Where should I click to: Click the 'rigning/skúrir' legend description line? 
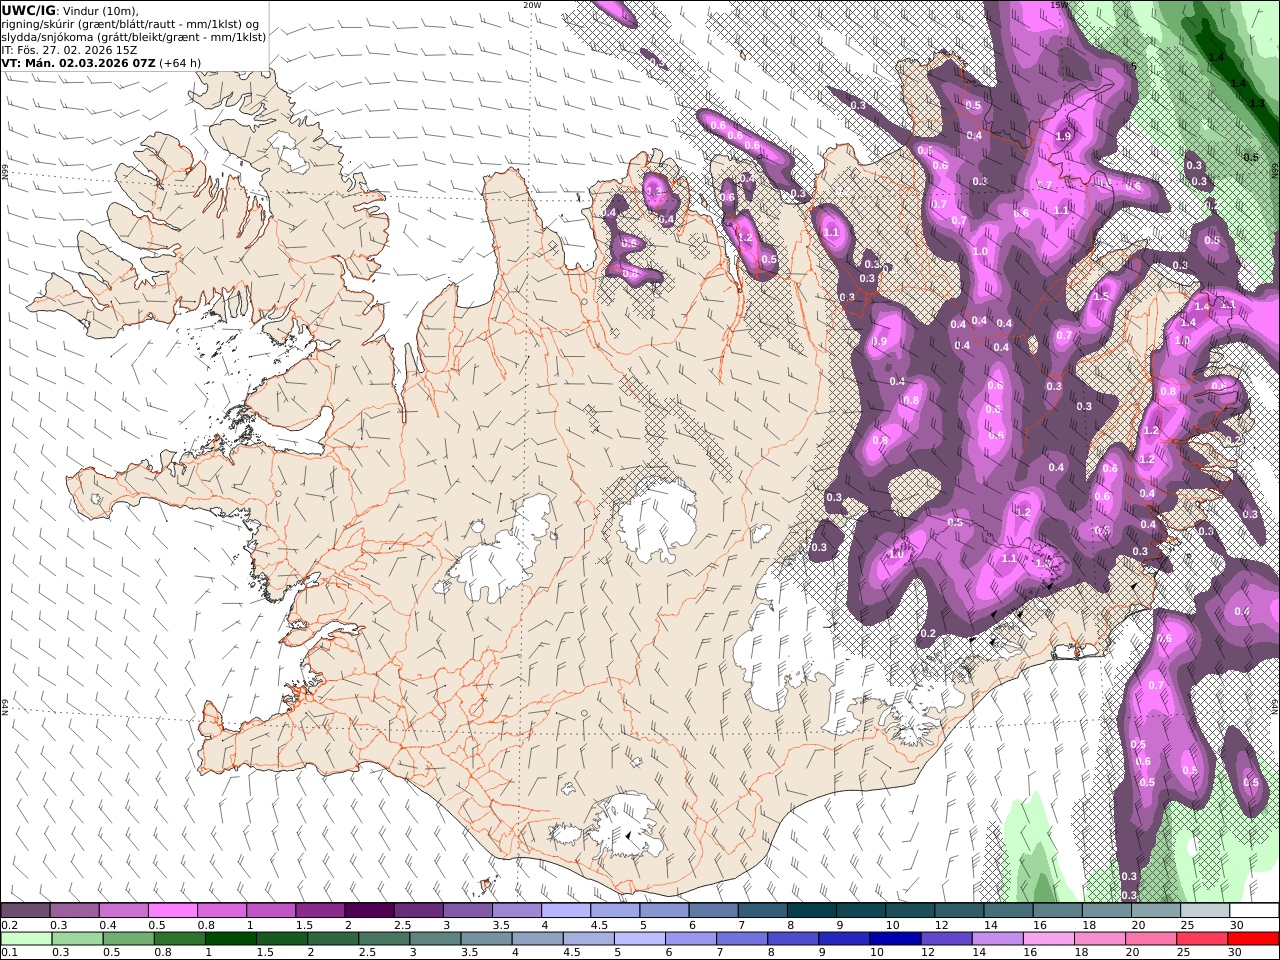[131, 23]
